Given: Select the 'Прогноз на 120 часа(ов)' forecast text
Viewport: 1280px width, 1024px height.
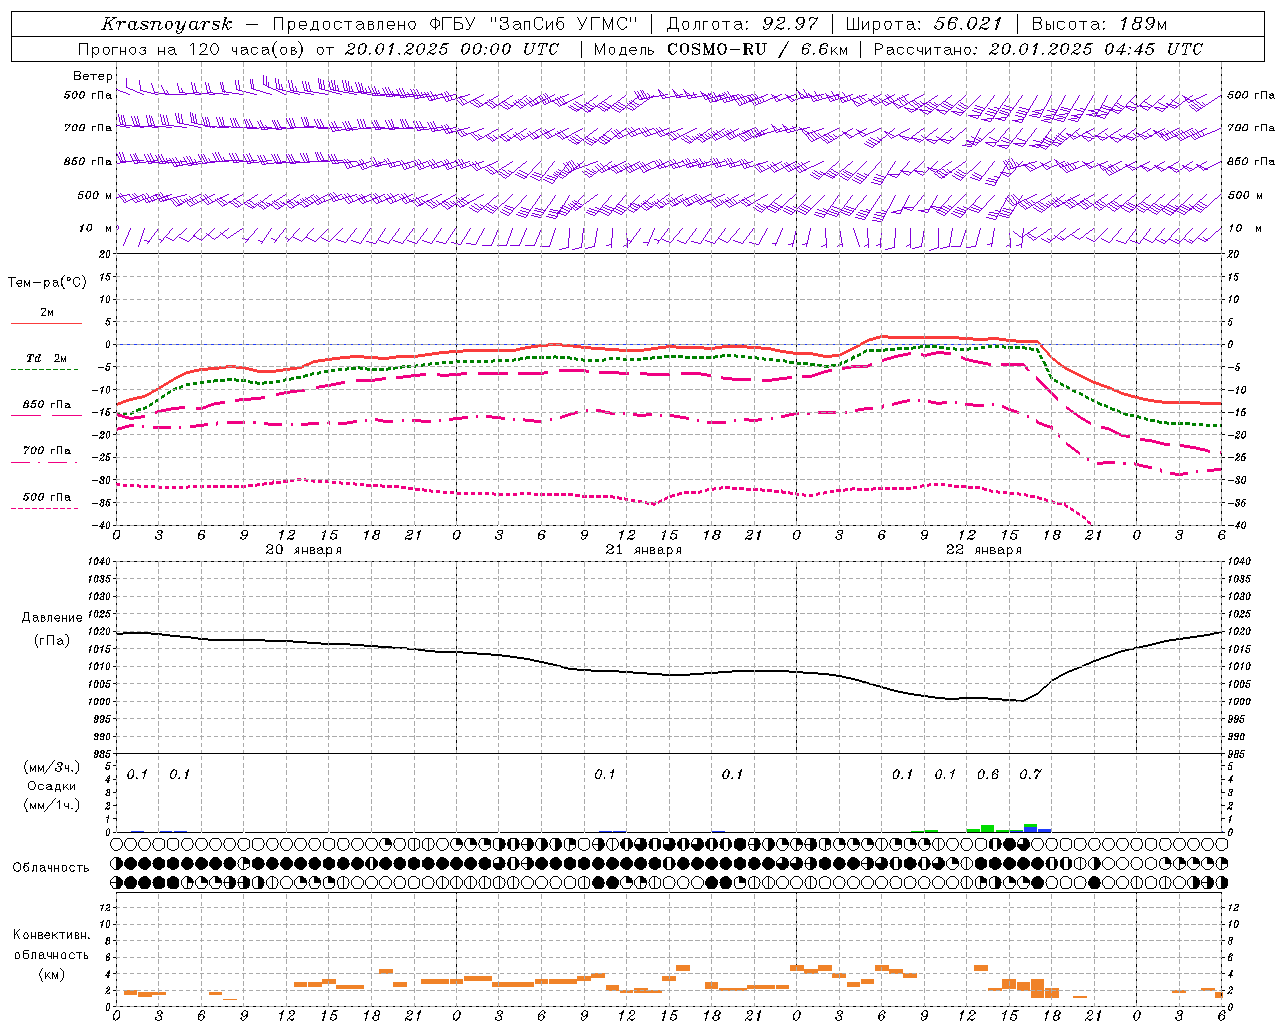Looking at the screenshot, I should coord(192,49).
